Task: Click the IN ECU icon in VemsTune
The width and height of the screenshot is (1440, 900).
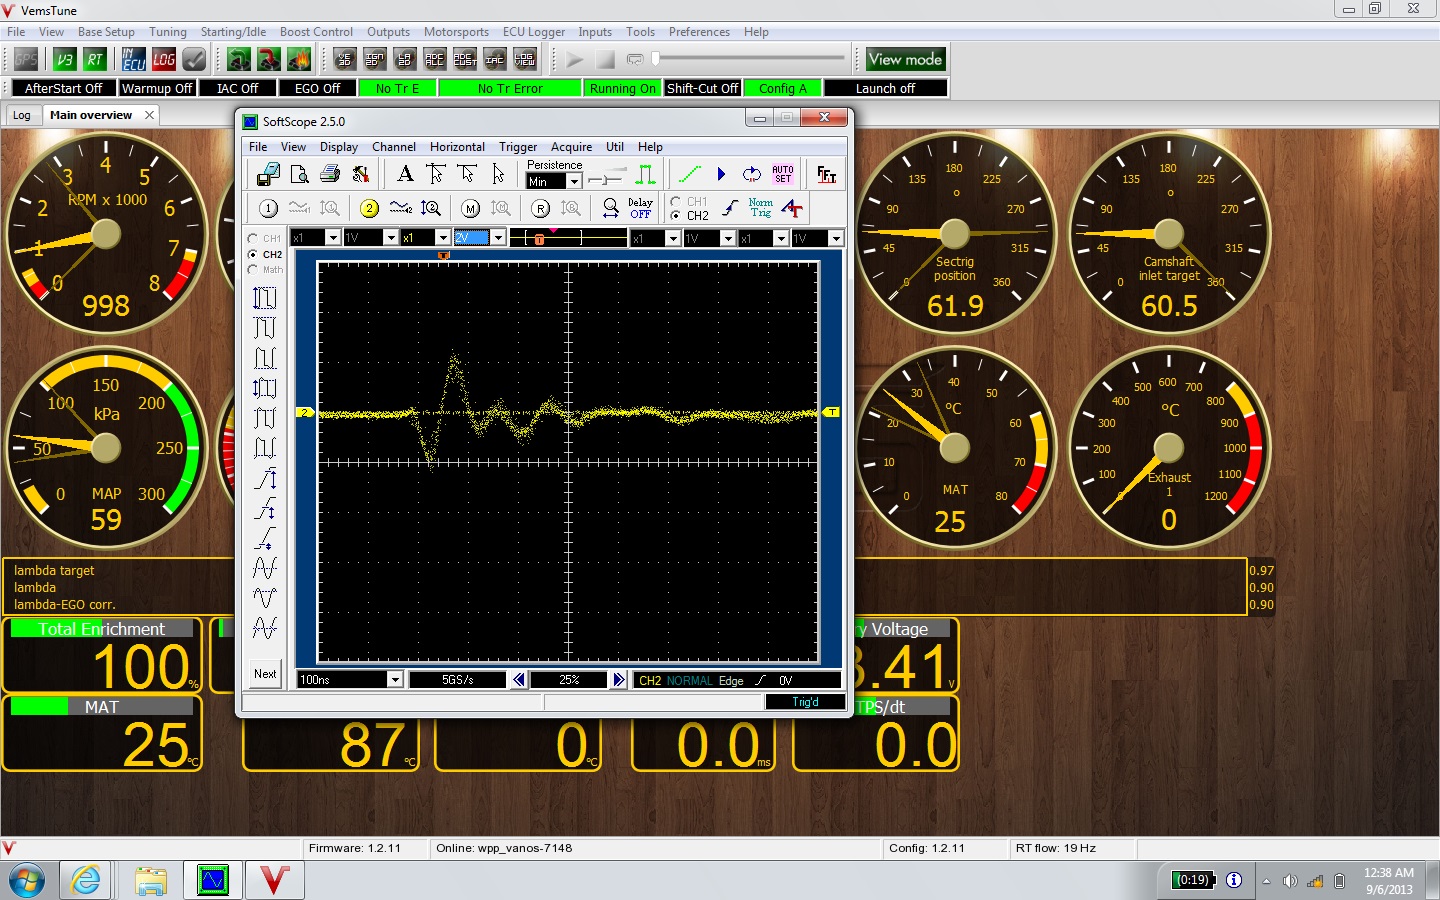Action: coord(134,59)
